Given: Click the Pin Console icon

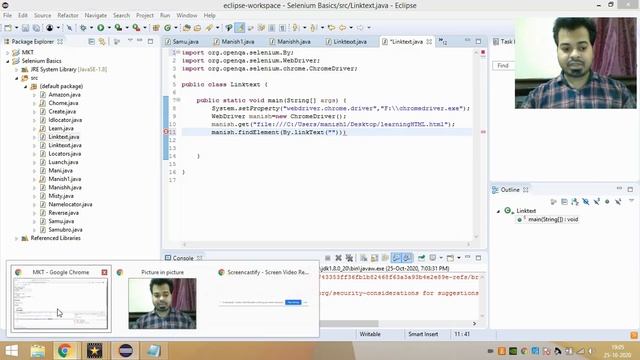Looking at the screenshot, I should click(421, 258).
